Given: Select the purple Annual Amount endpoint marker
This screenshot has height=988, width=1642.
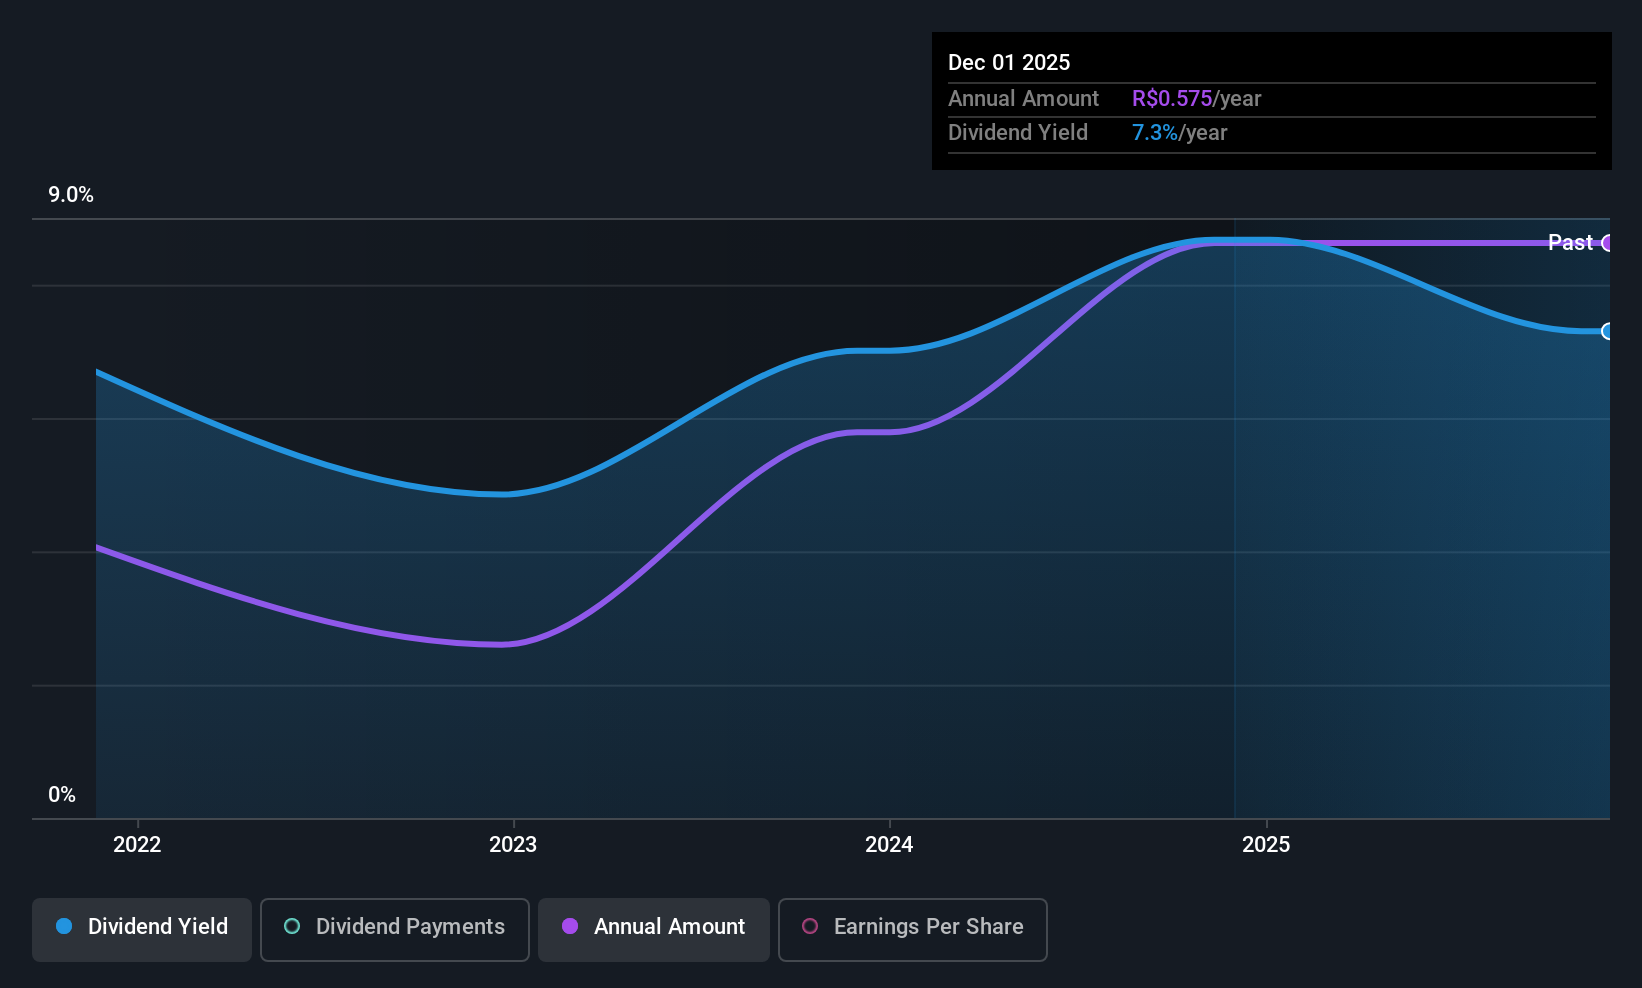Looking at the screenshot, I should [x=1607, y=243].
